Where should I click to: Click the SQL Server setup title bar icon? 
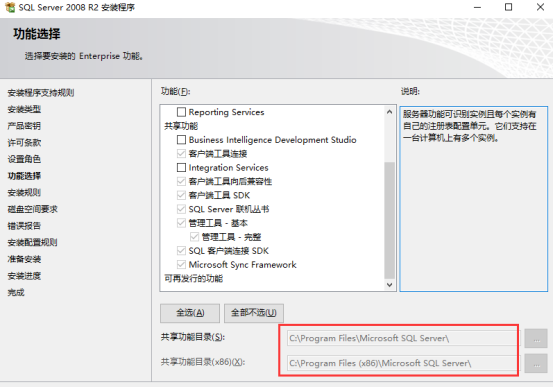(10, 7)
